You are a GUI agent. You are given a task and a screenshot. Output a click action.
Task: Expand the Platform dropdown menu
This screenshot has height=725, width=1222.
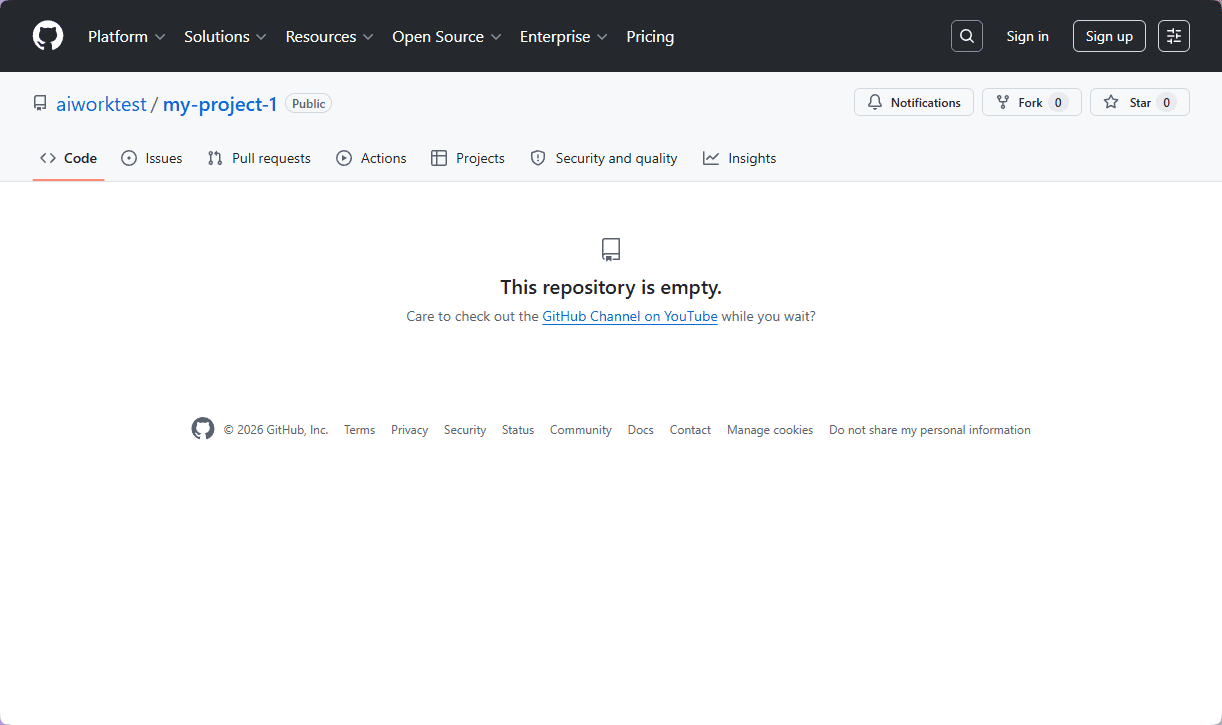point(127,36)
